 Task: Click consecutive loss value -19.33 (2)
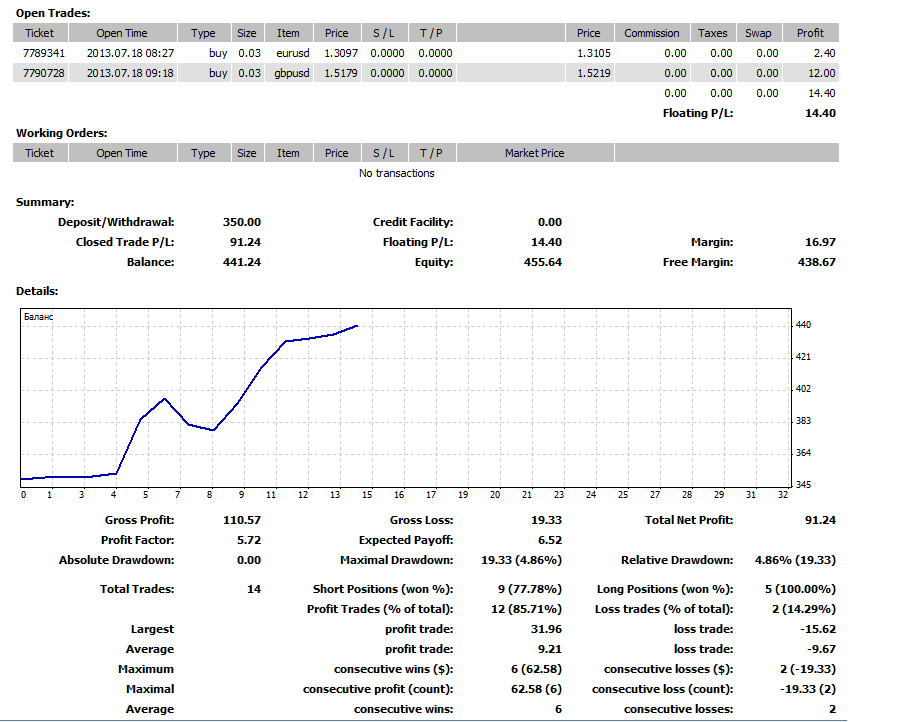pyautogui.click(x=808, y=689)
